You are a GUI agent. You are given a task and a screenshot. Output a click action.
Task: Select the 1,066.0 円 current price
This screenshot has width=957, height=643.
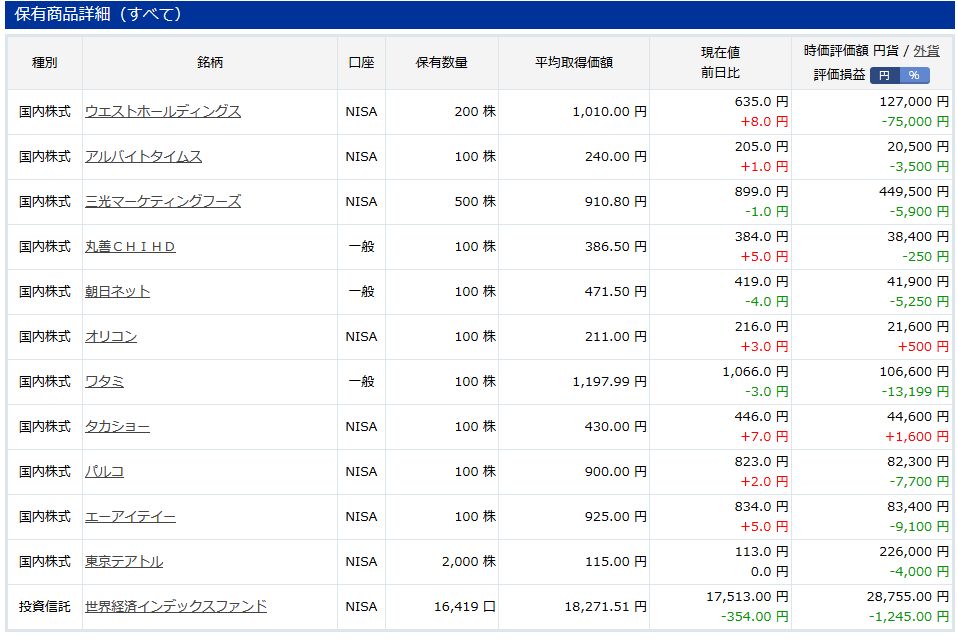pos(755,372)
